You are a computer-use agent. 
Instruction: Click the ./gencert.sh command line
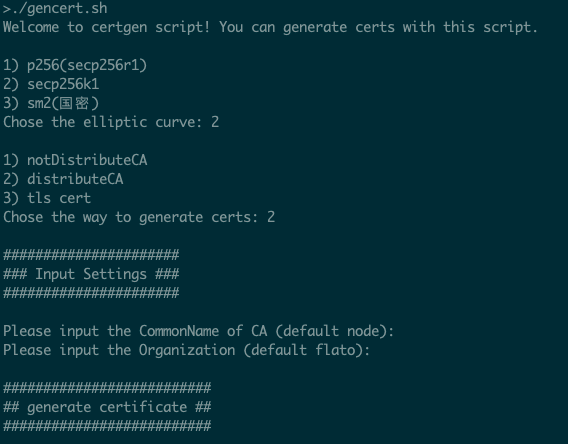coord(55,8)
